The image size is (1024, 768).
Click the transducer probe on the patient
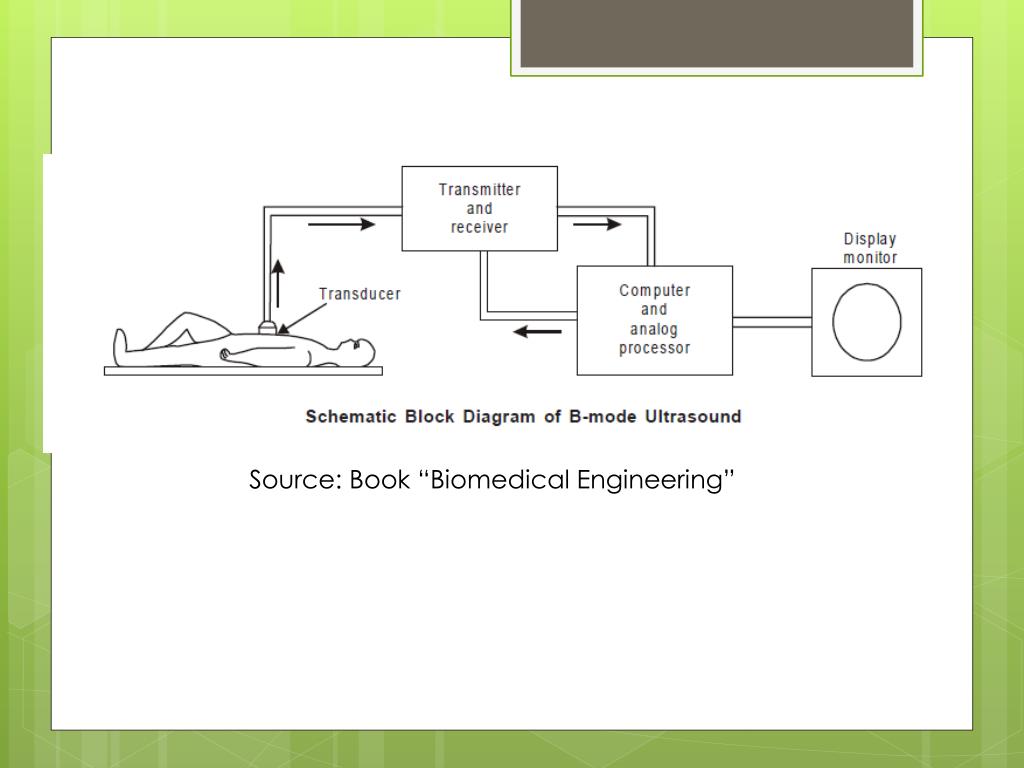click(268, 327)
